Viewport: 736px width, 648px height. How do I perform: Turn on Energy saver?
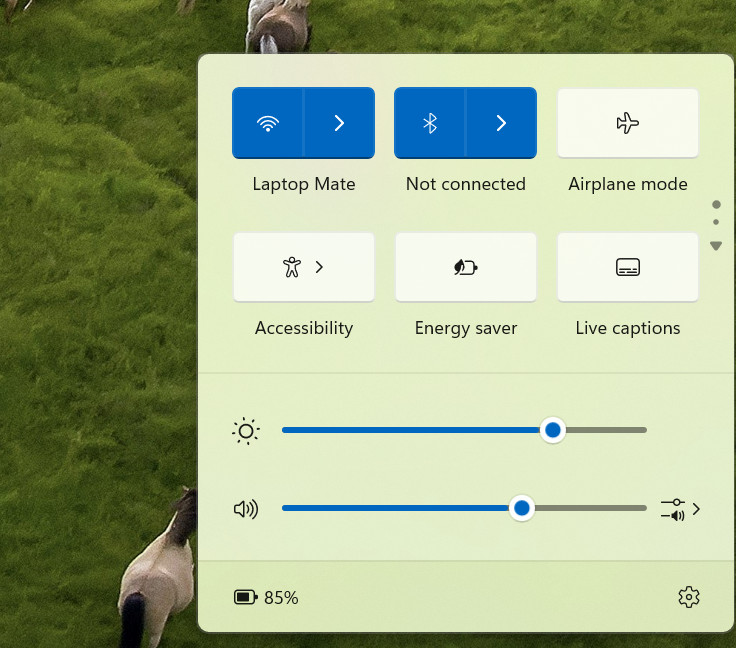coord(466,267)
